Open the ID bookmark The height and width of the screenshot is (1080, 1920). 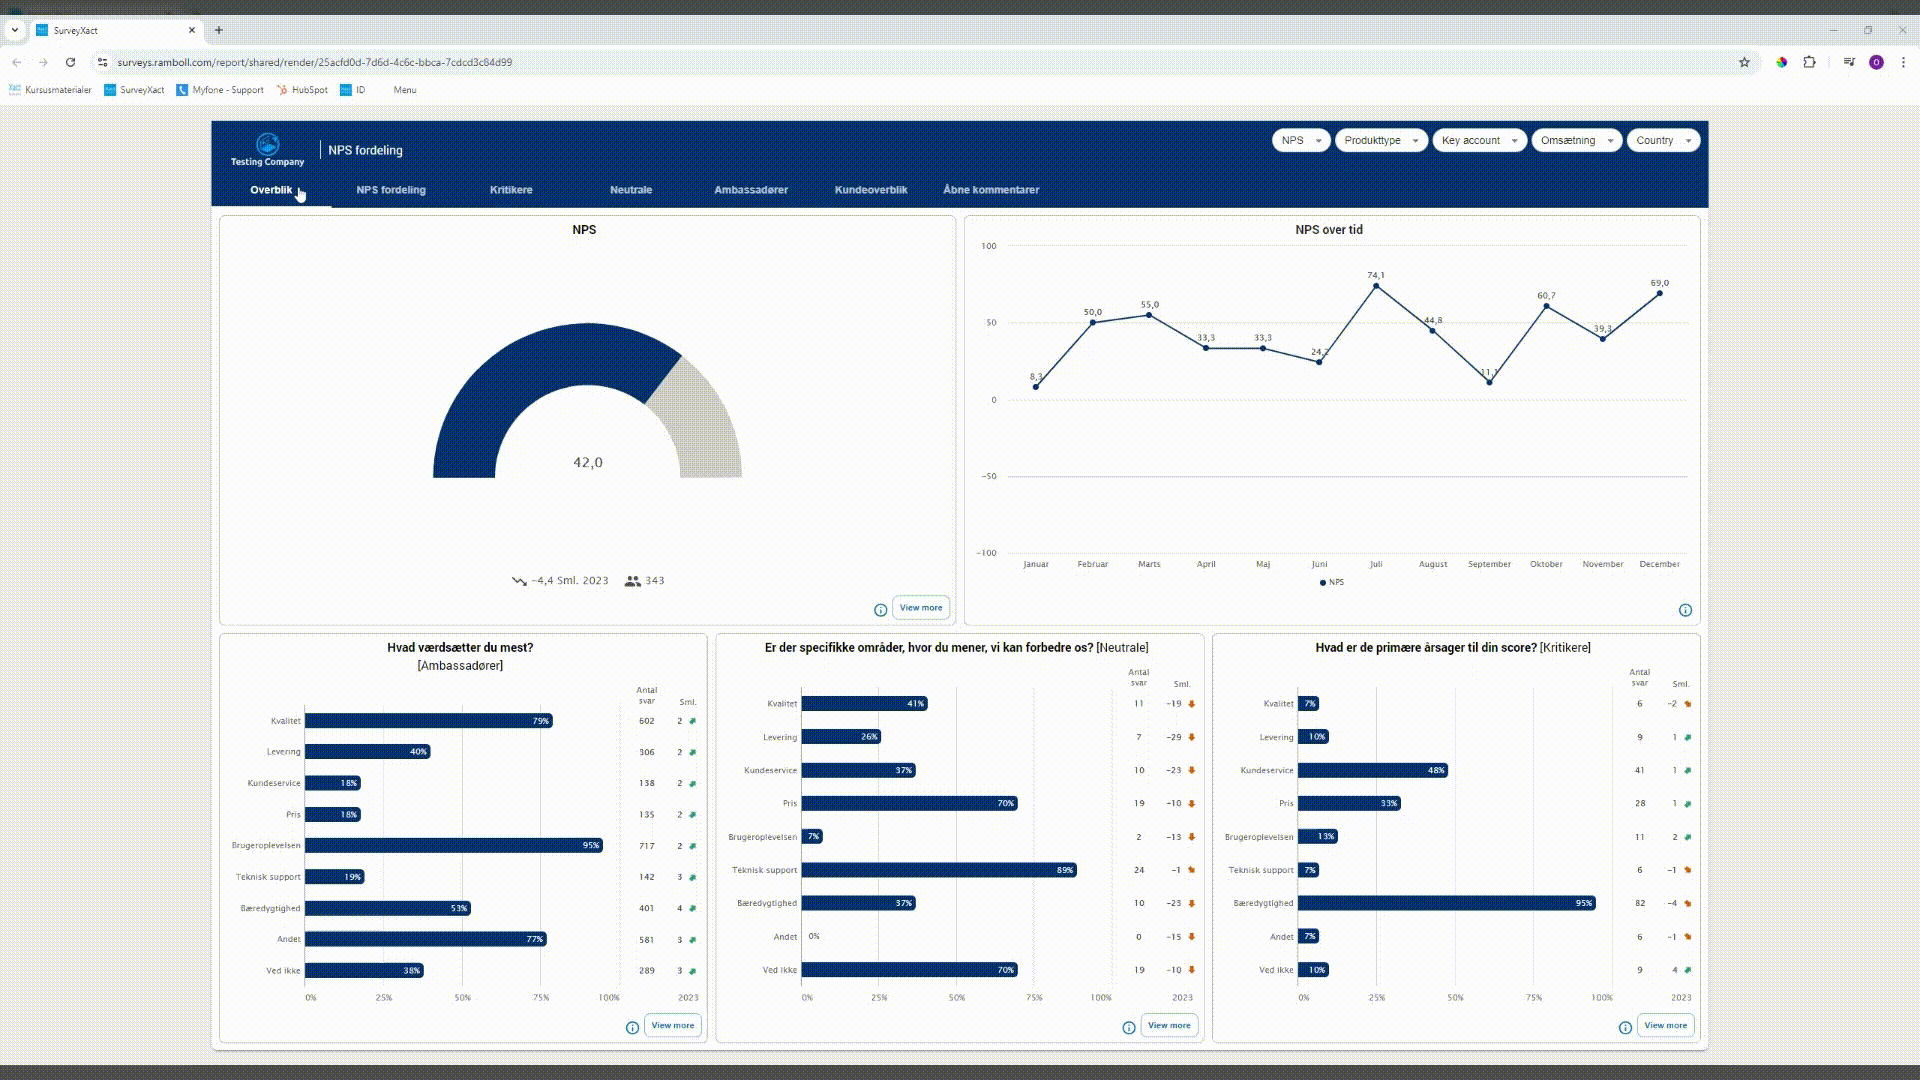click(353, 90)
